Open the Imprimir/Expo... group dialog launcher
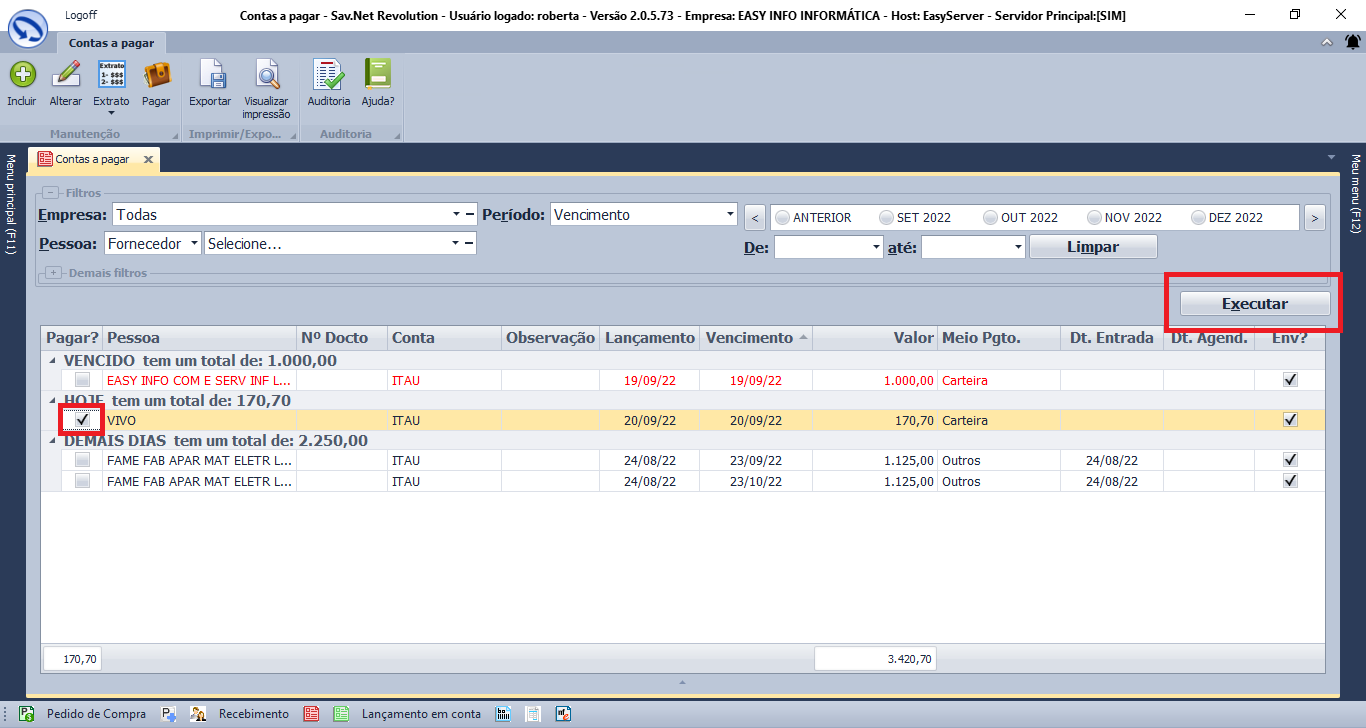1366x728 pixels. 294,135
